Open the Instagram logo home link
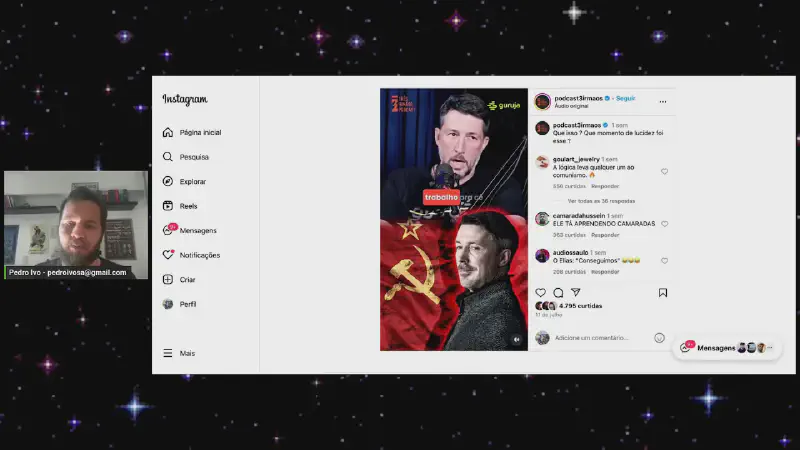The width and height of the screenshot is (800, 450). 185,99
